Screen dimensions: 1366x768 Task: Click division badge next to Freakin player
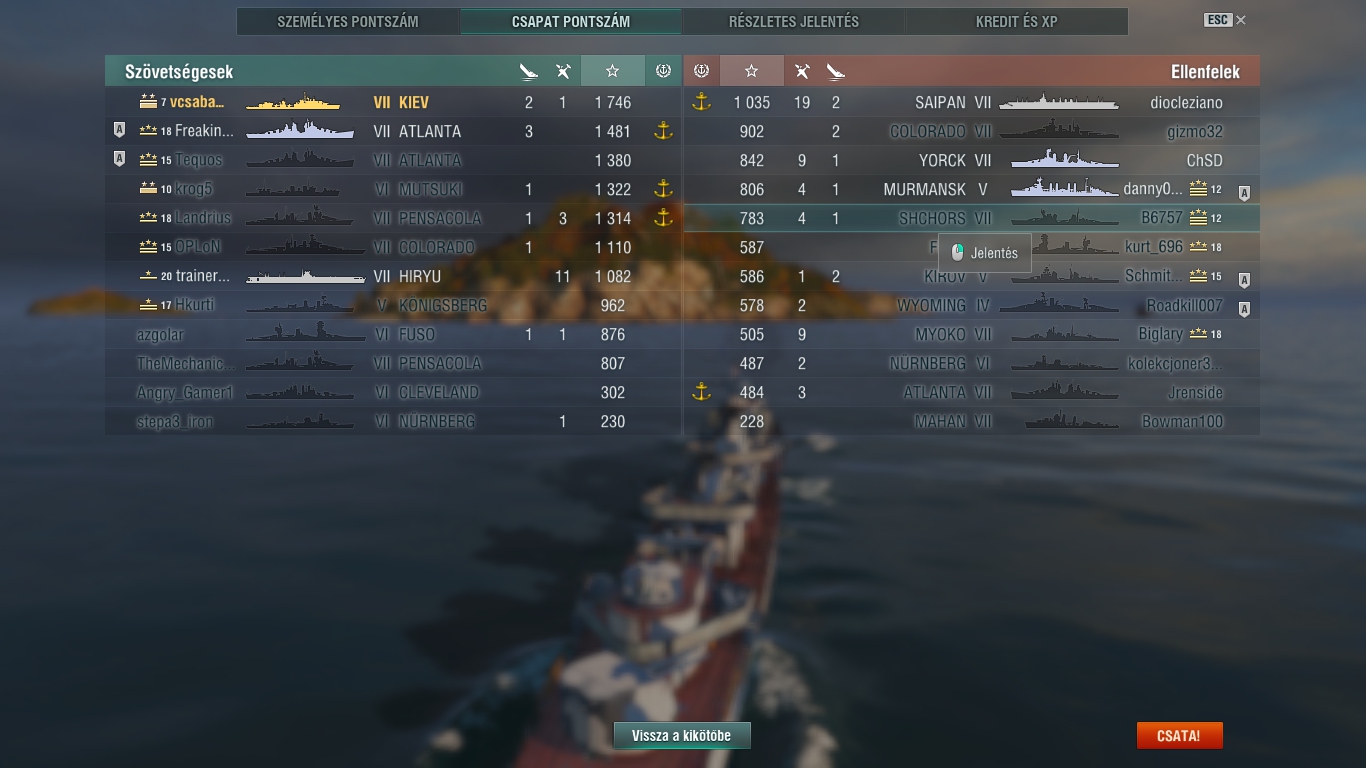(x=119, y=130)
